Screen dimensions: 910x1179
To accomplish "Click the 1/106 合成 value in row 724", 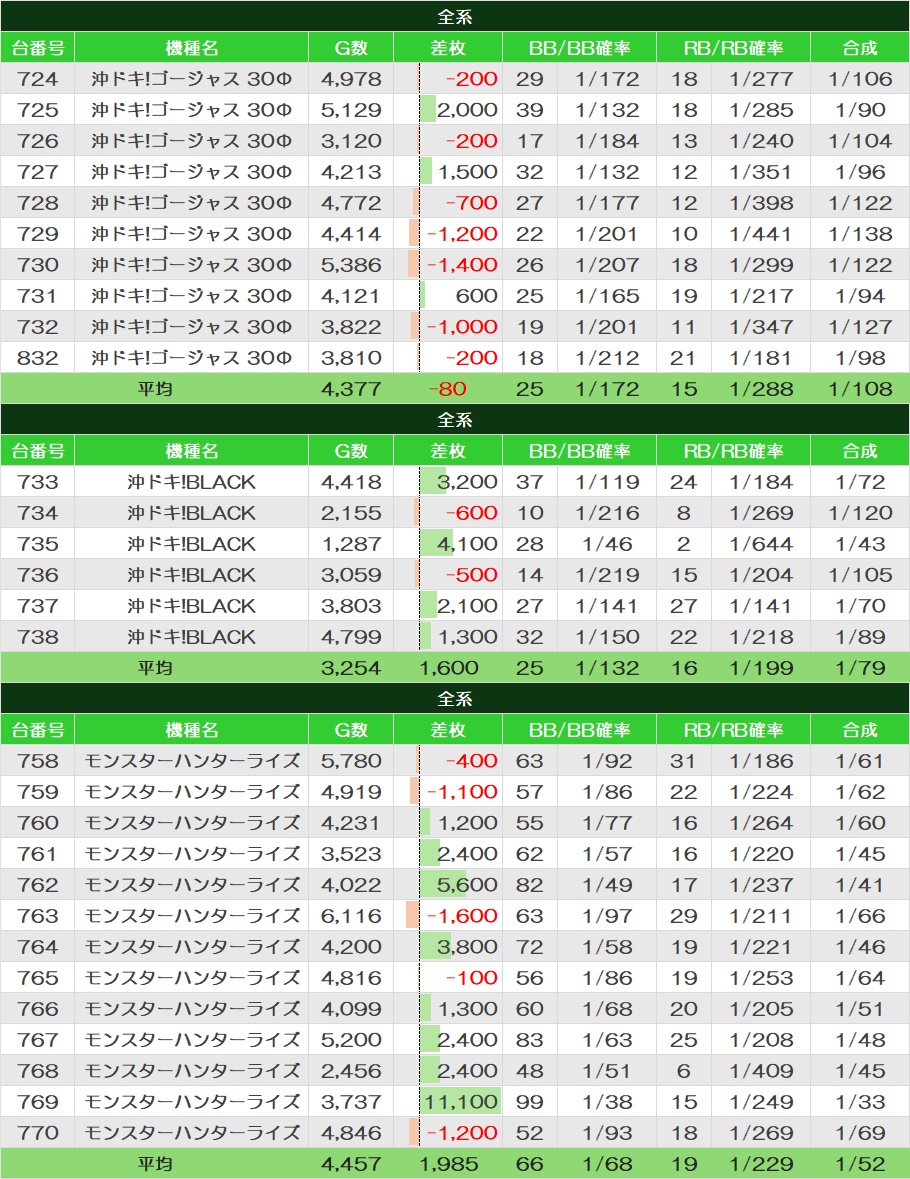I will [x=860, y=79].
